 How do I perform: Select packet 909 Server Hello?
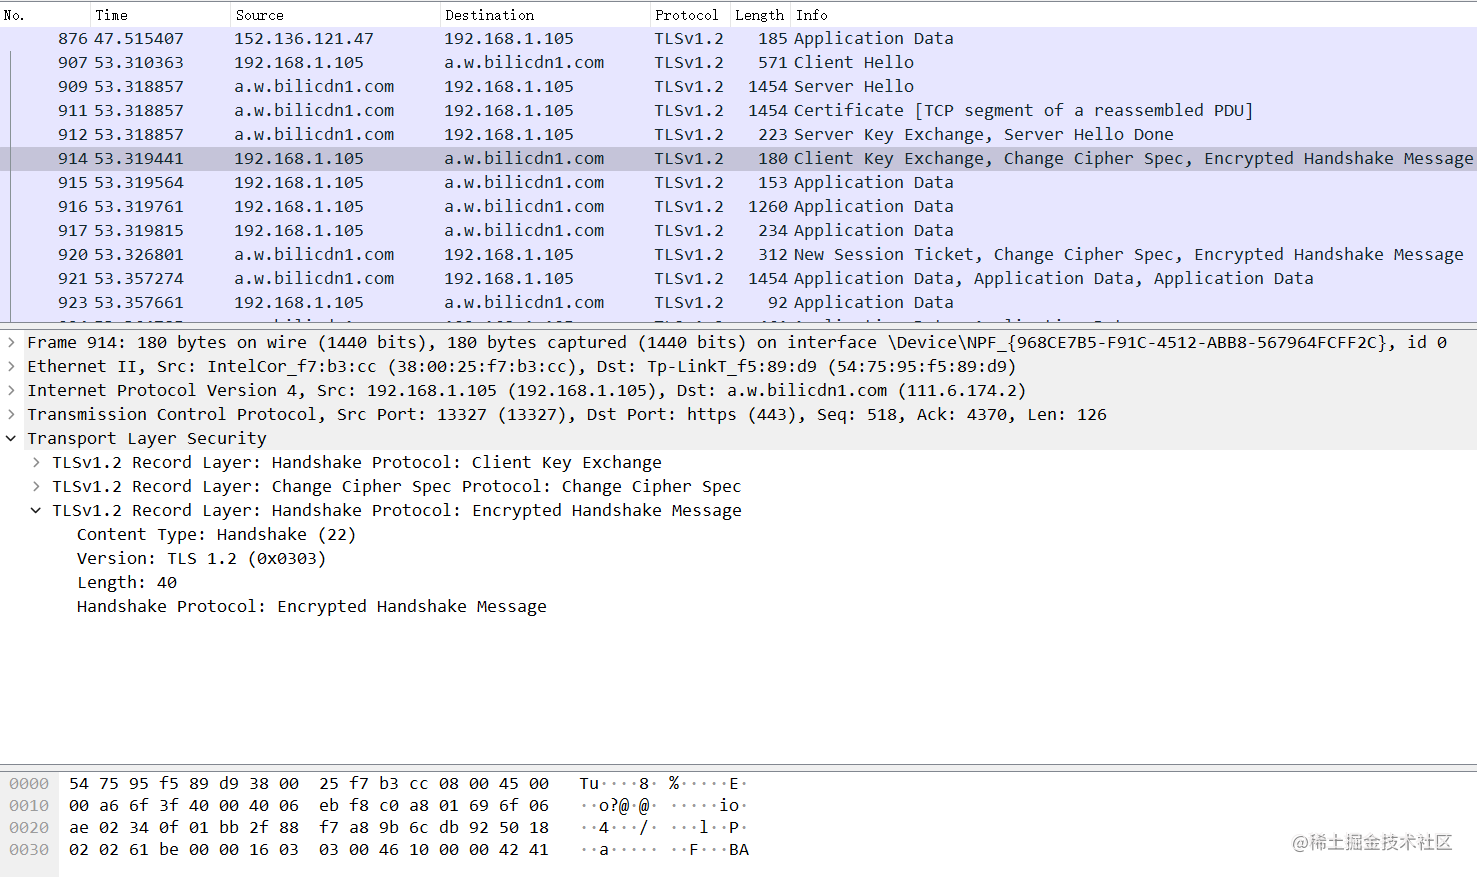[x=738, y=86]
